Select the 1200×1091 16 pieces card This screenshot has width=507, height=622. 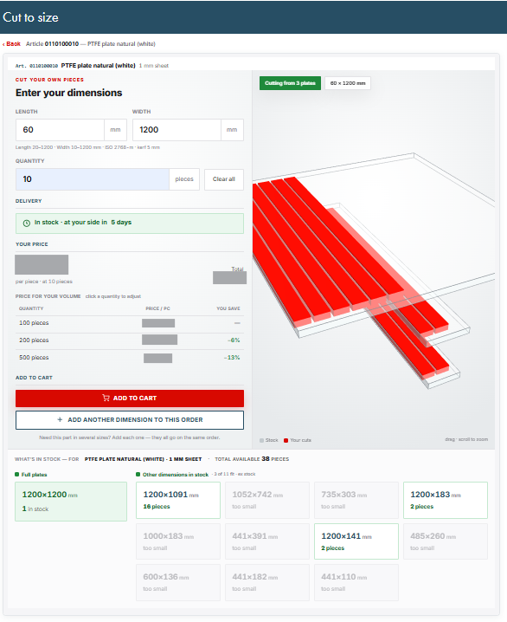point(178,500)
